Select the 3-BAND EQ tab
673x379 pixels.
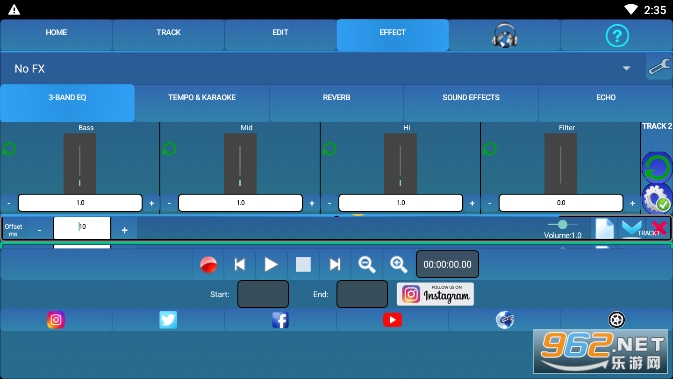[x=67, y=103]
